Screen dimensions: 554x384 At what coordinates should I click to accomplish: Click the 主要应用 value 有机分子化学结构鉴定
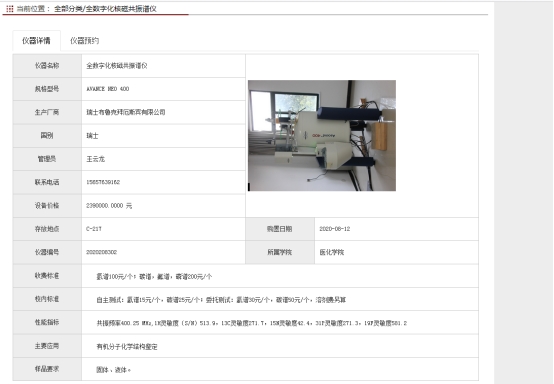tap(127, 347)
